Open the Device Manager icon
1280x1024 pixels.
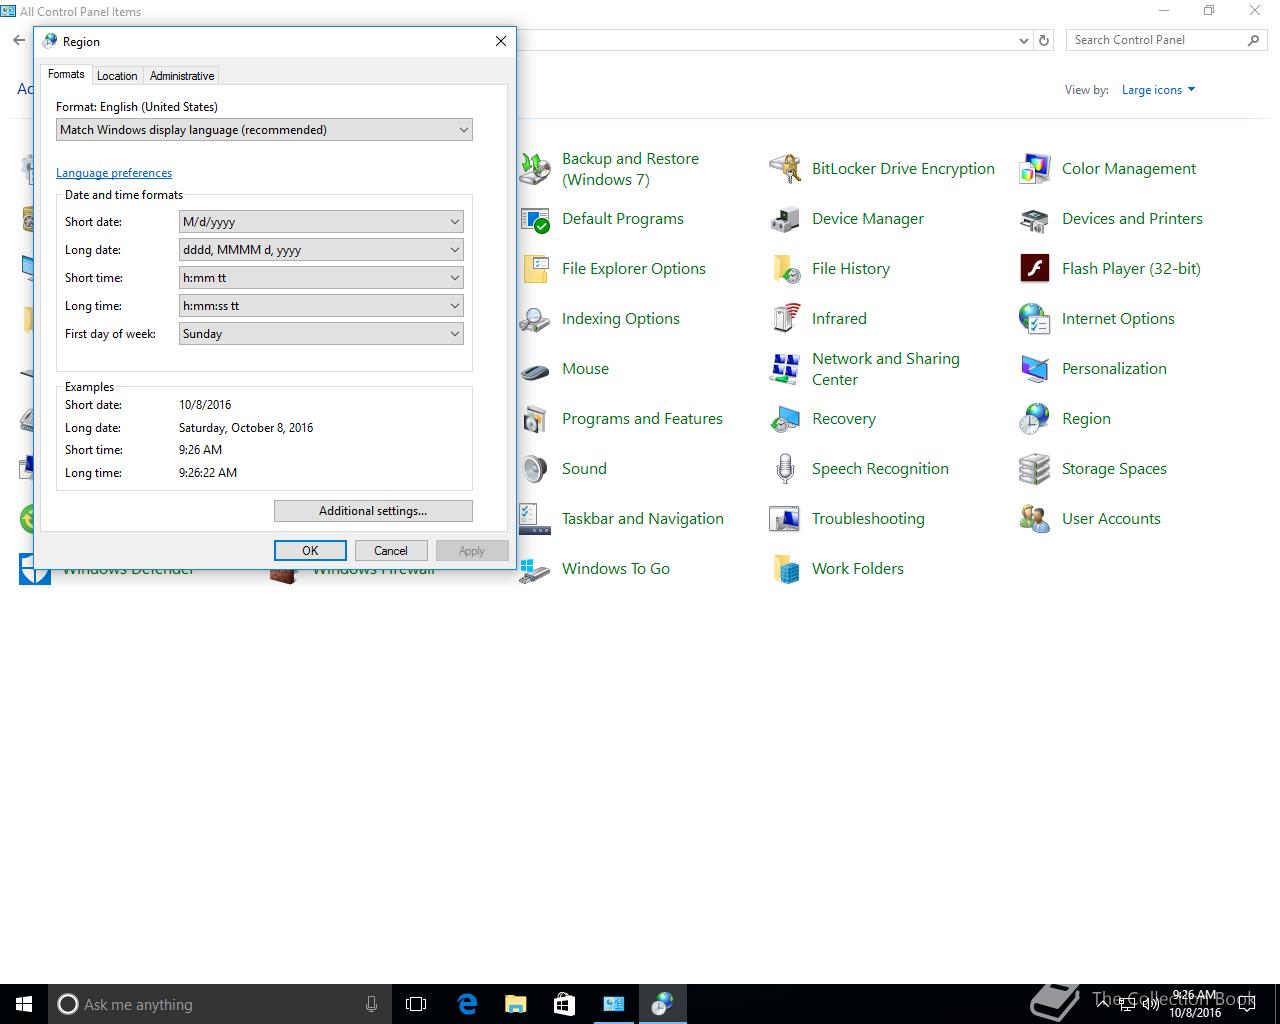coord(785,219)
